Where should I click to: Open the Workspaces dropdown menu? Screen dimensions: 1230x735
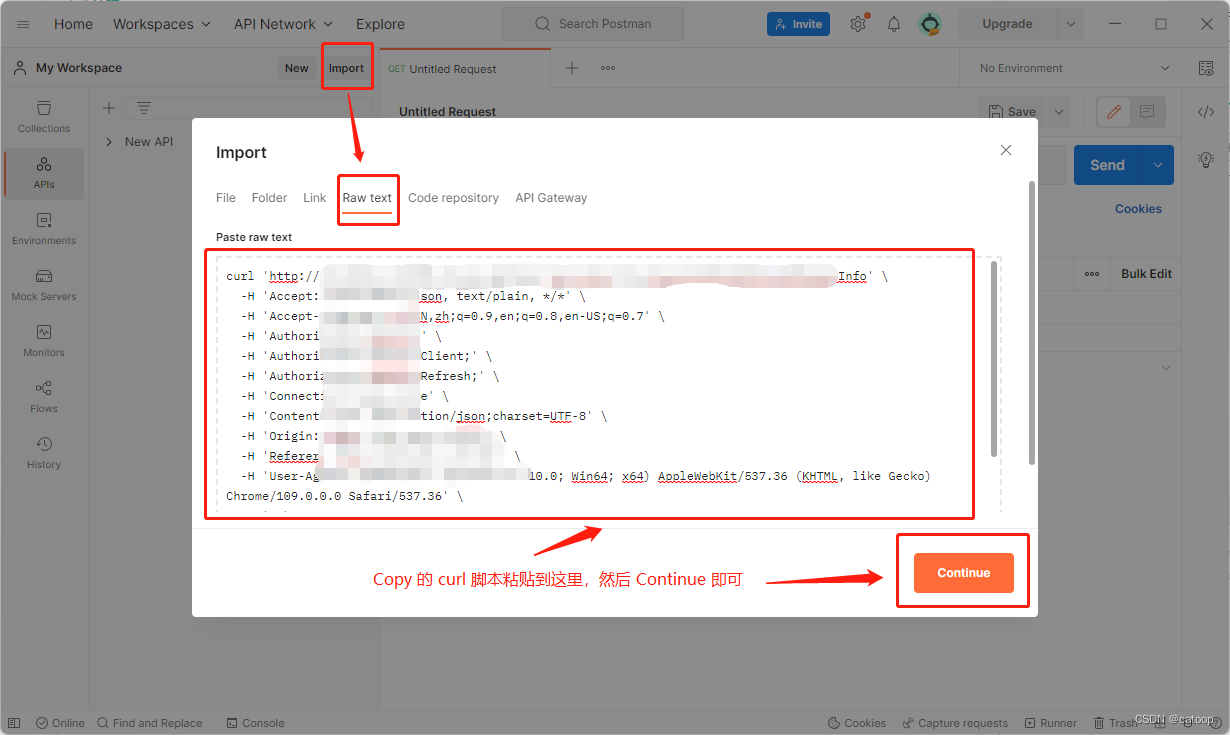161,23
